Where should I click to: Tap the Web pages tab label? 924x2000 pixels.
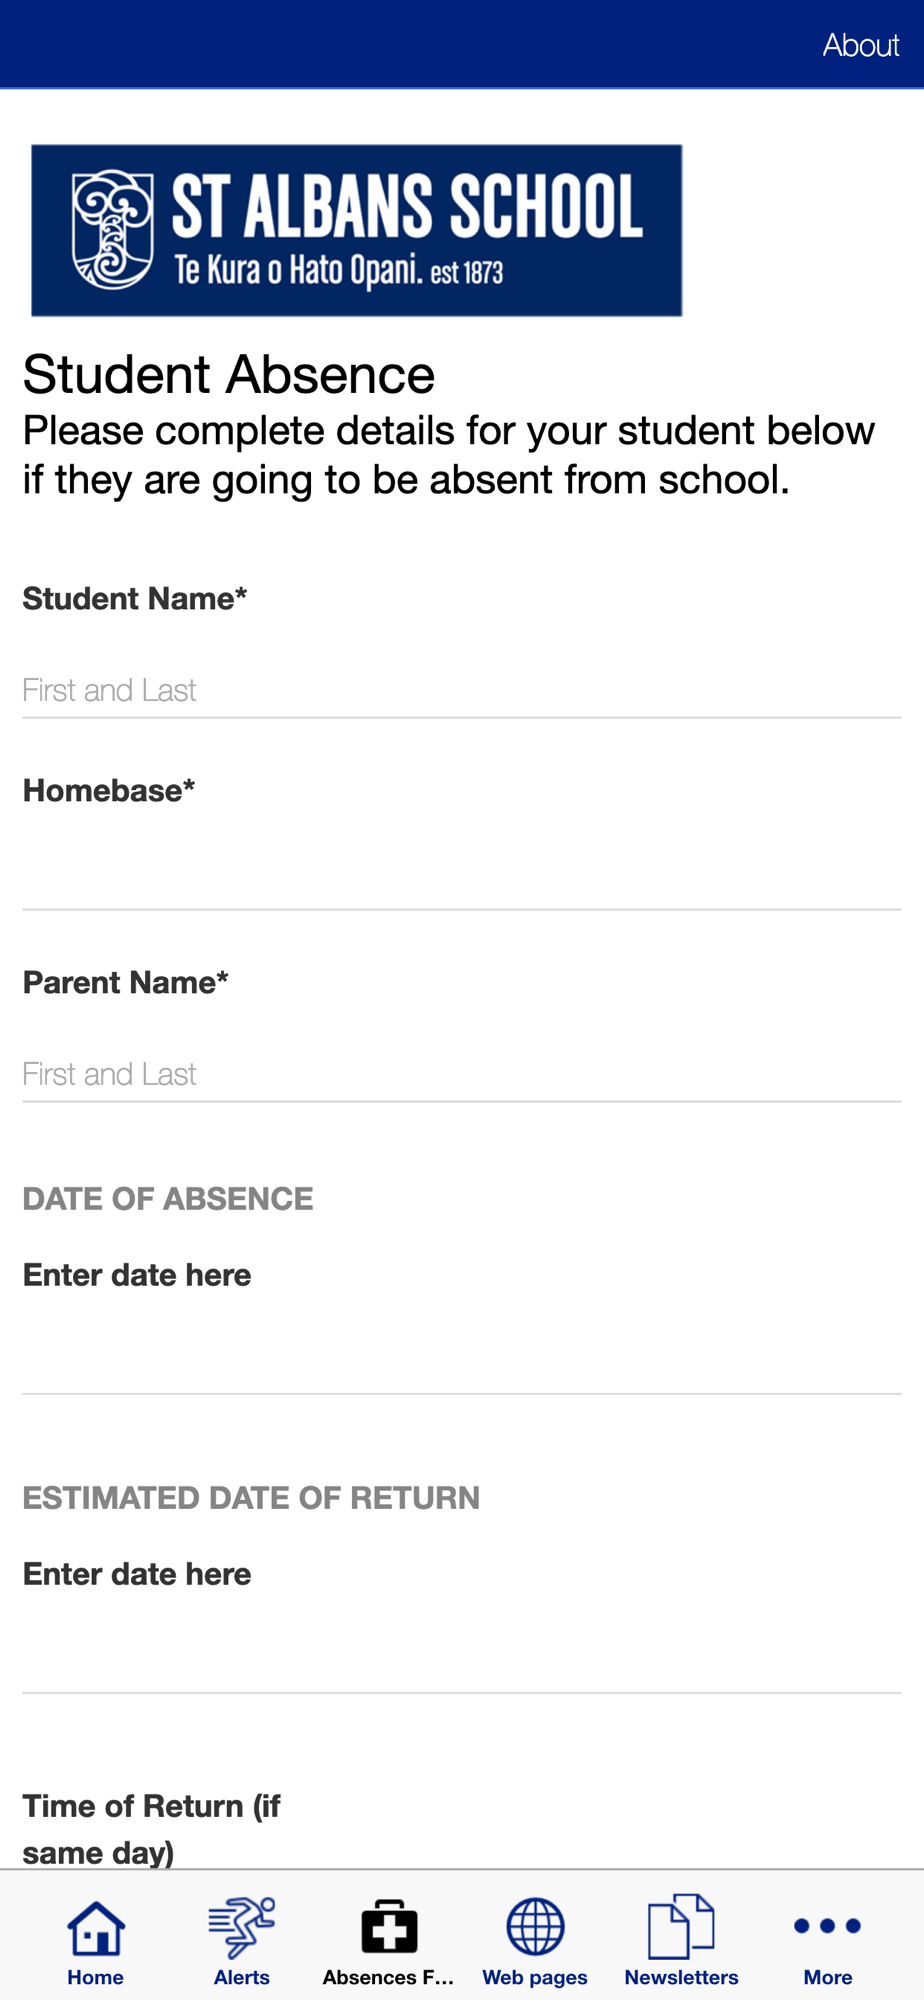pos(535,1977)
